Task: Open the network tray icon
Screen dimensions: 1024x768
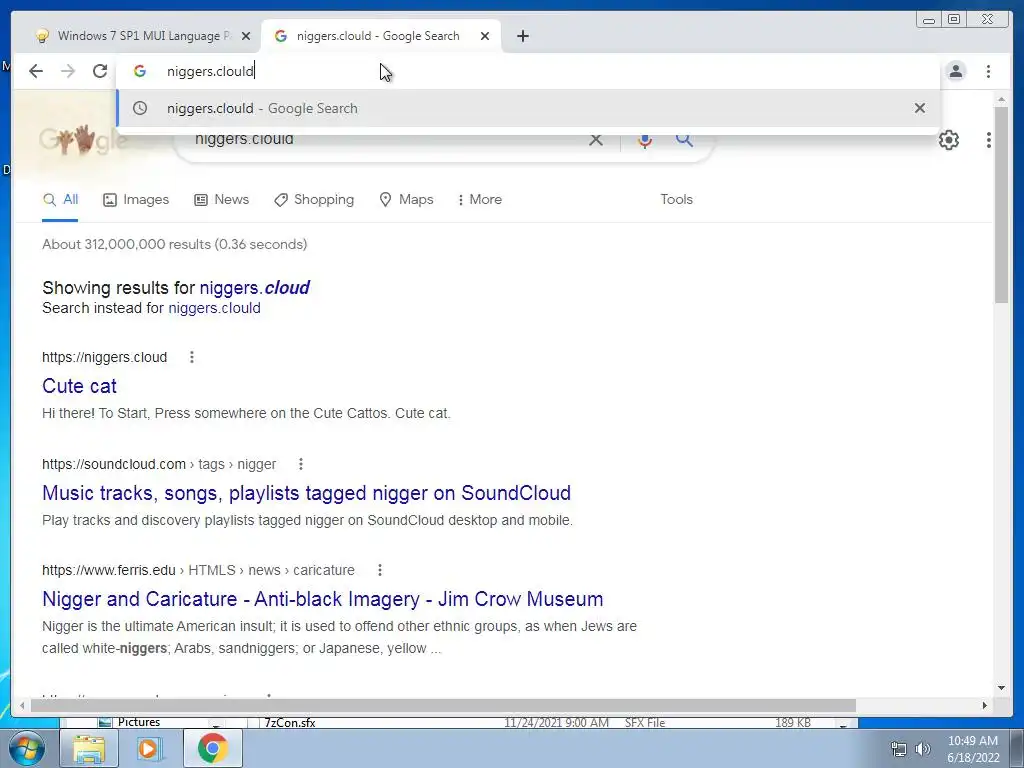Action: click(x=899, y=749)
